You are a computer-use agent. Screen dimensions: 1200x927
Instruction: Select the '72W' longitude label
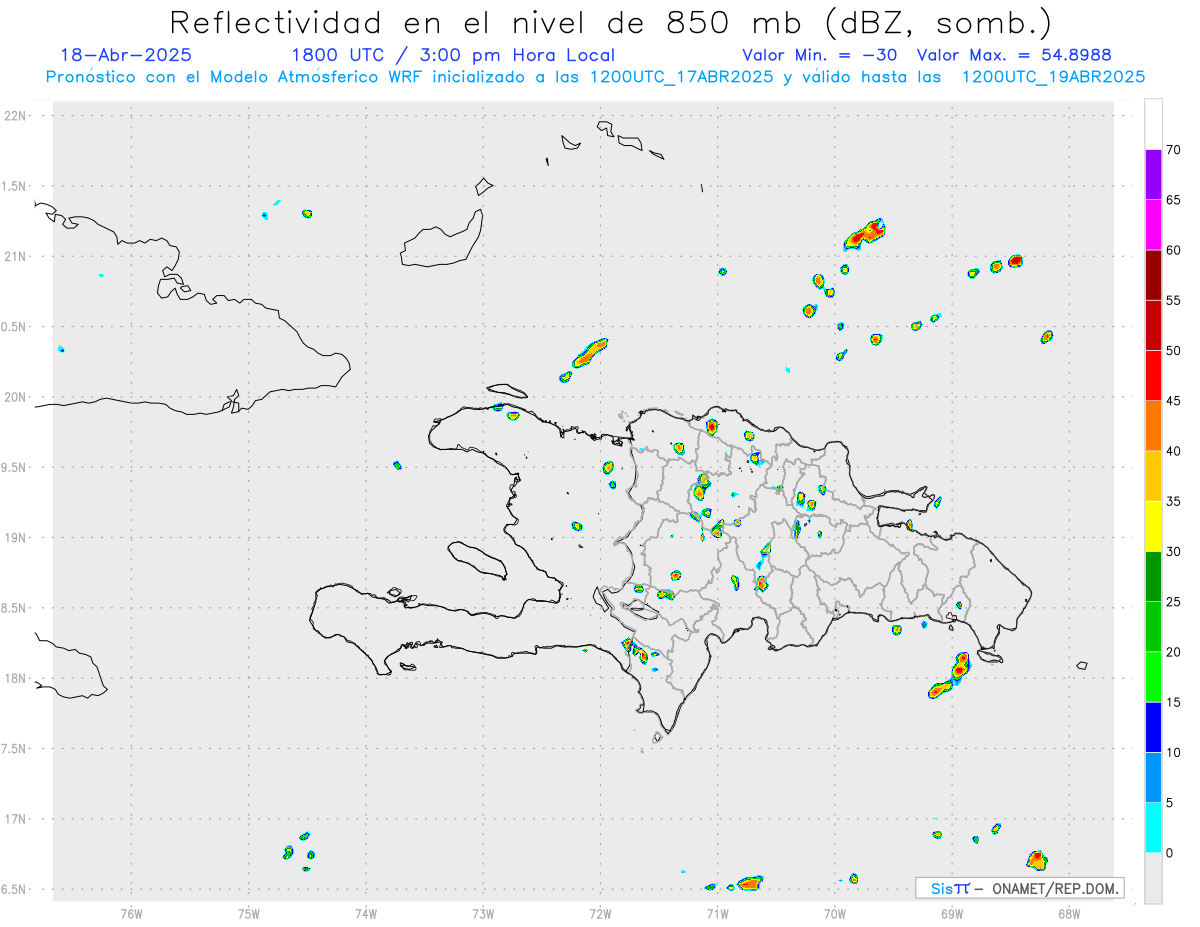coord(600,914)
